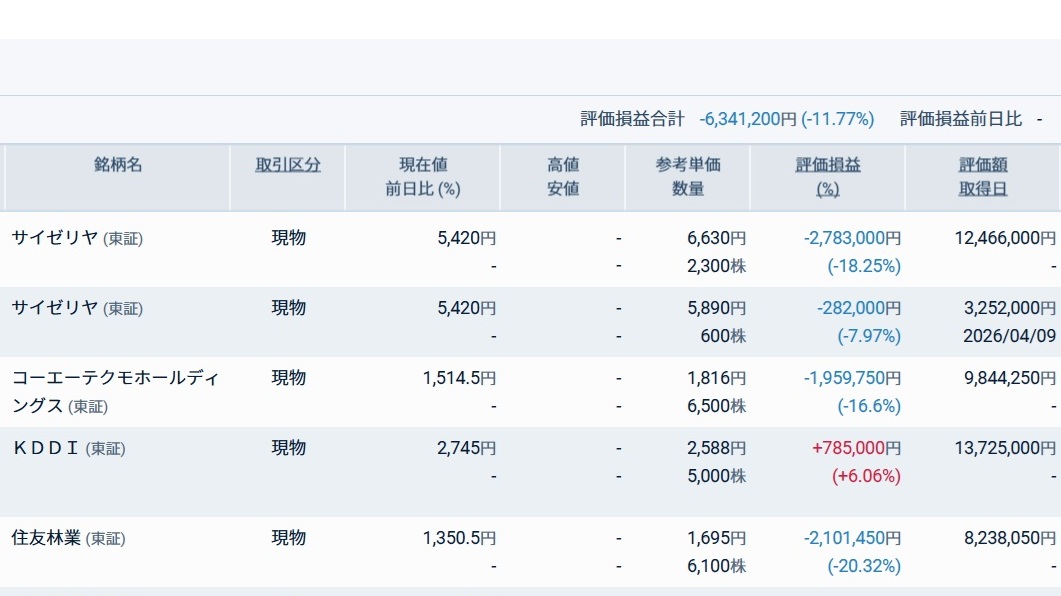Click the (-18.25%) loss percentage
Viewport: 1061px width, 596px height.
864,267
